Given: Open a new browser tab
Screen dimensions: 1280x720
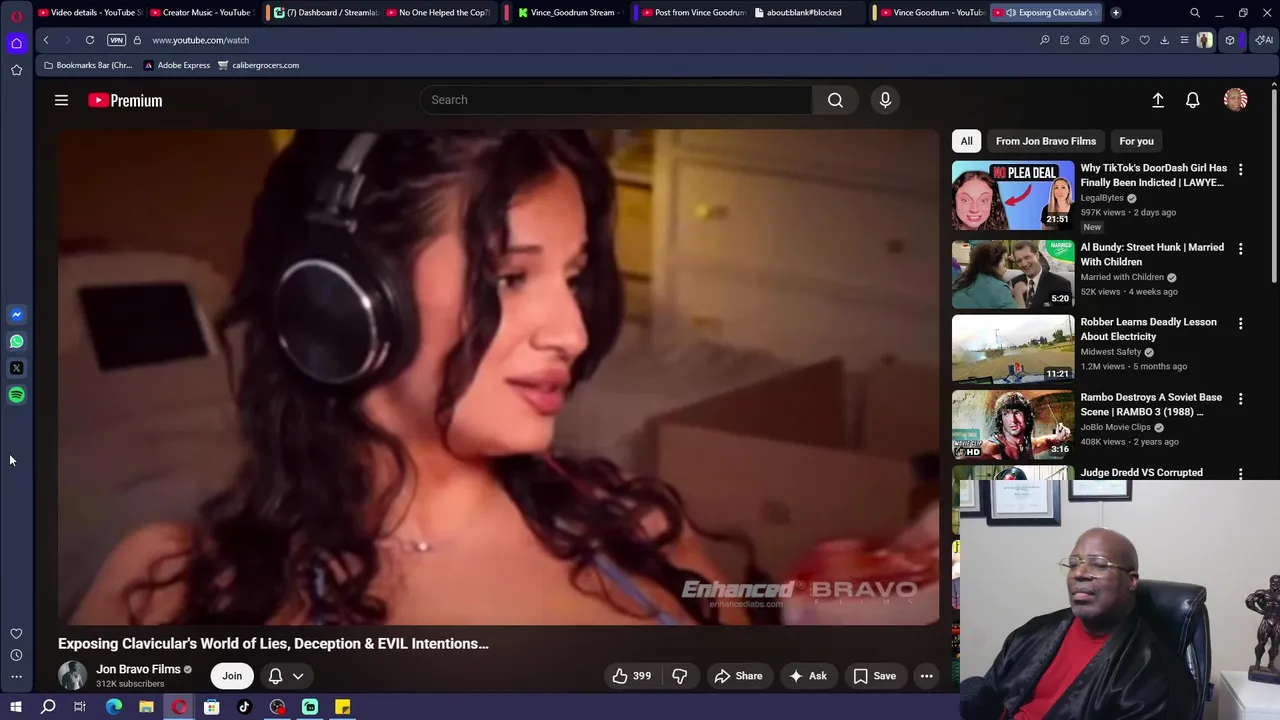Looking at the screenshot, I should (1116, 13).
